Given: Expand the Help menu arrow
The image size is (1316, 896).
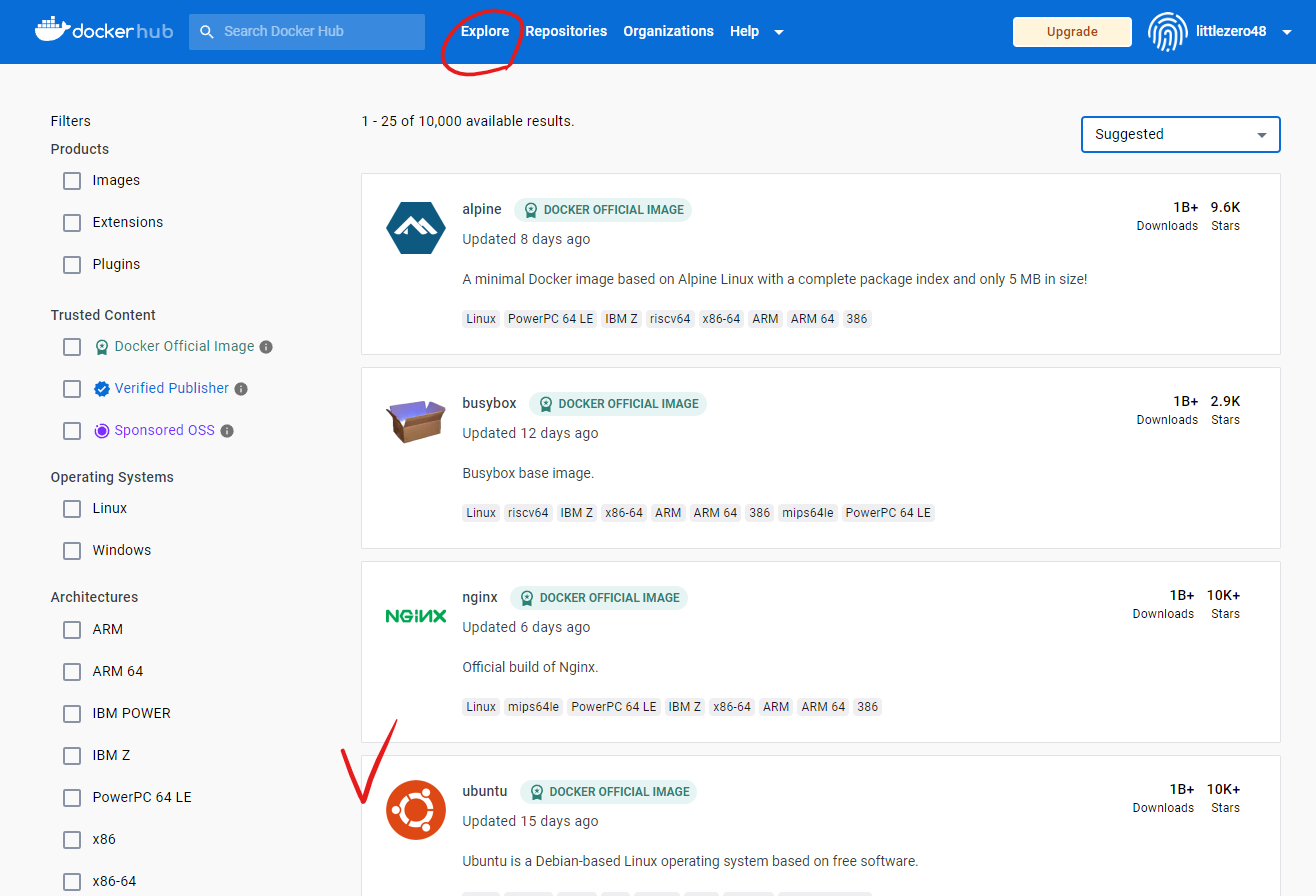Looking at the screenshot, I should coord(779,32).
